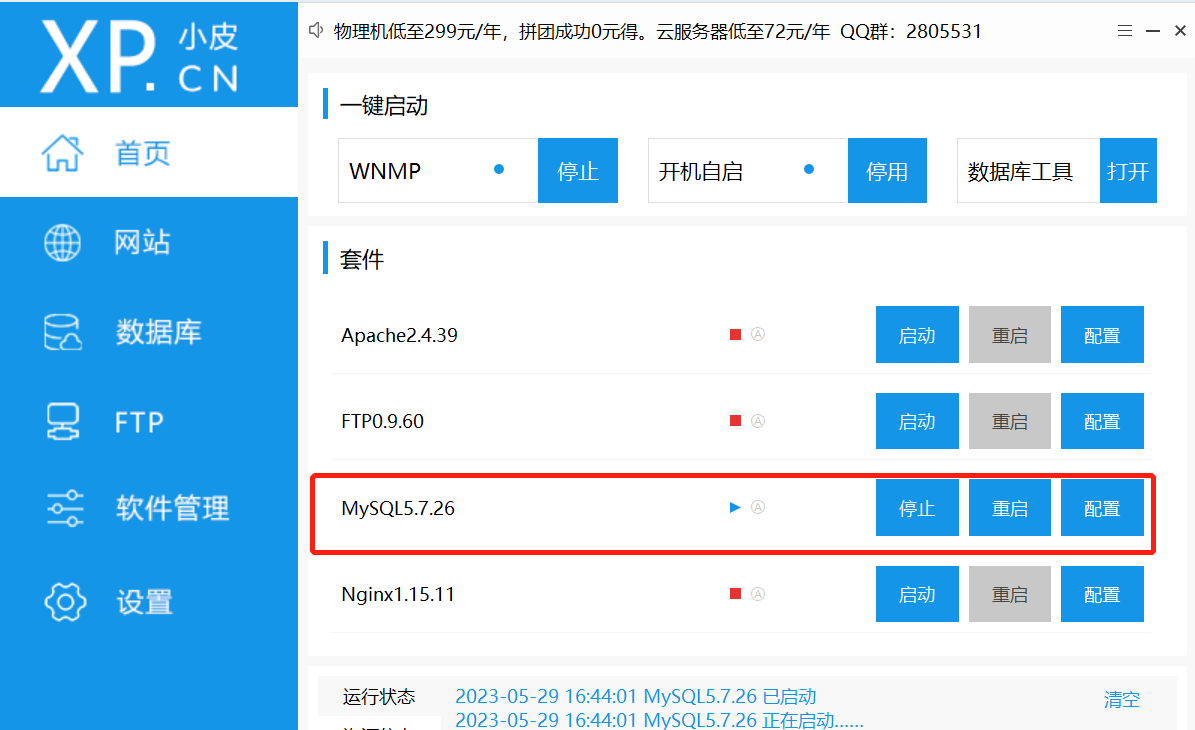Disable 开机自启 with the 停用 button

coord(887,171)
